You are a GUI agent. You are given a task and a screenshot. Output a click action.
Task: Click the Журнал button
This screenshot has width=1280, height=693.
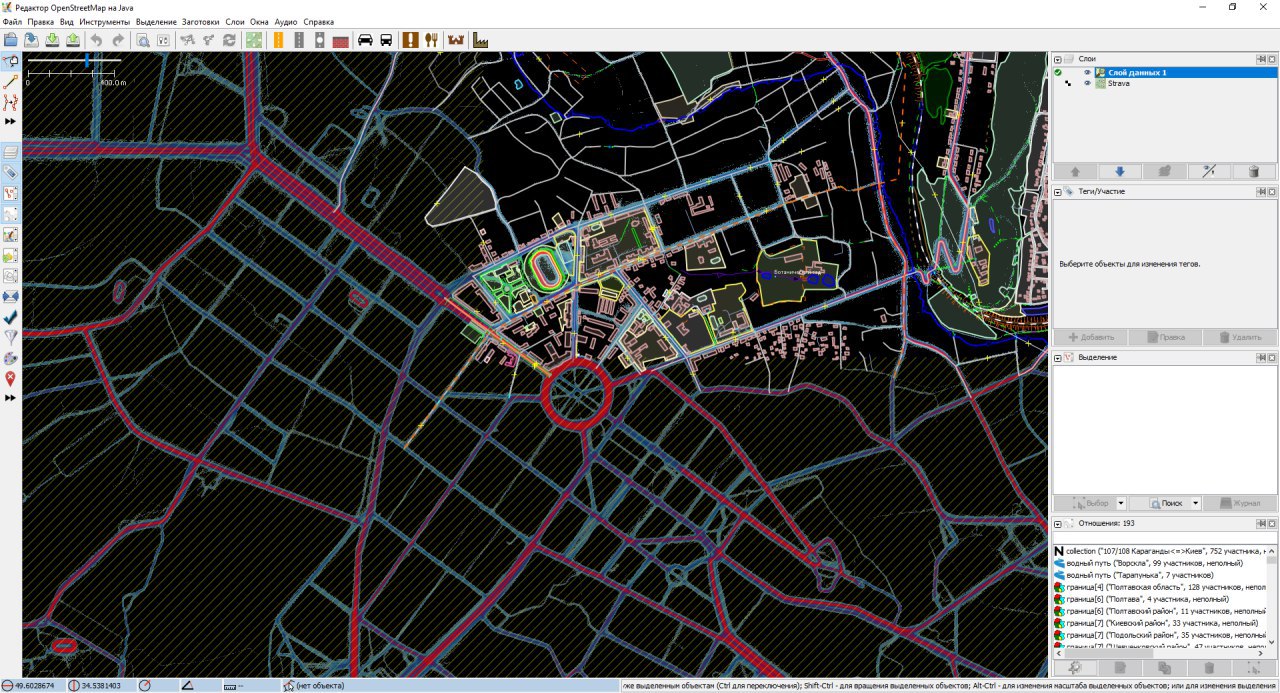pos(1239,503)
